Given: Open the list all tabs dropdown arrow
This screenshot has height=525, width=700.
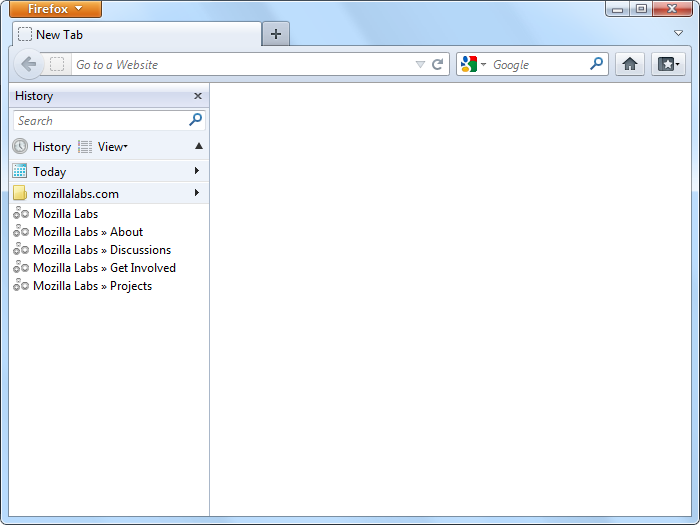Looking at the screenshot, I should coord(679,33).
